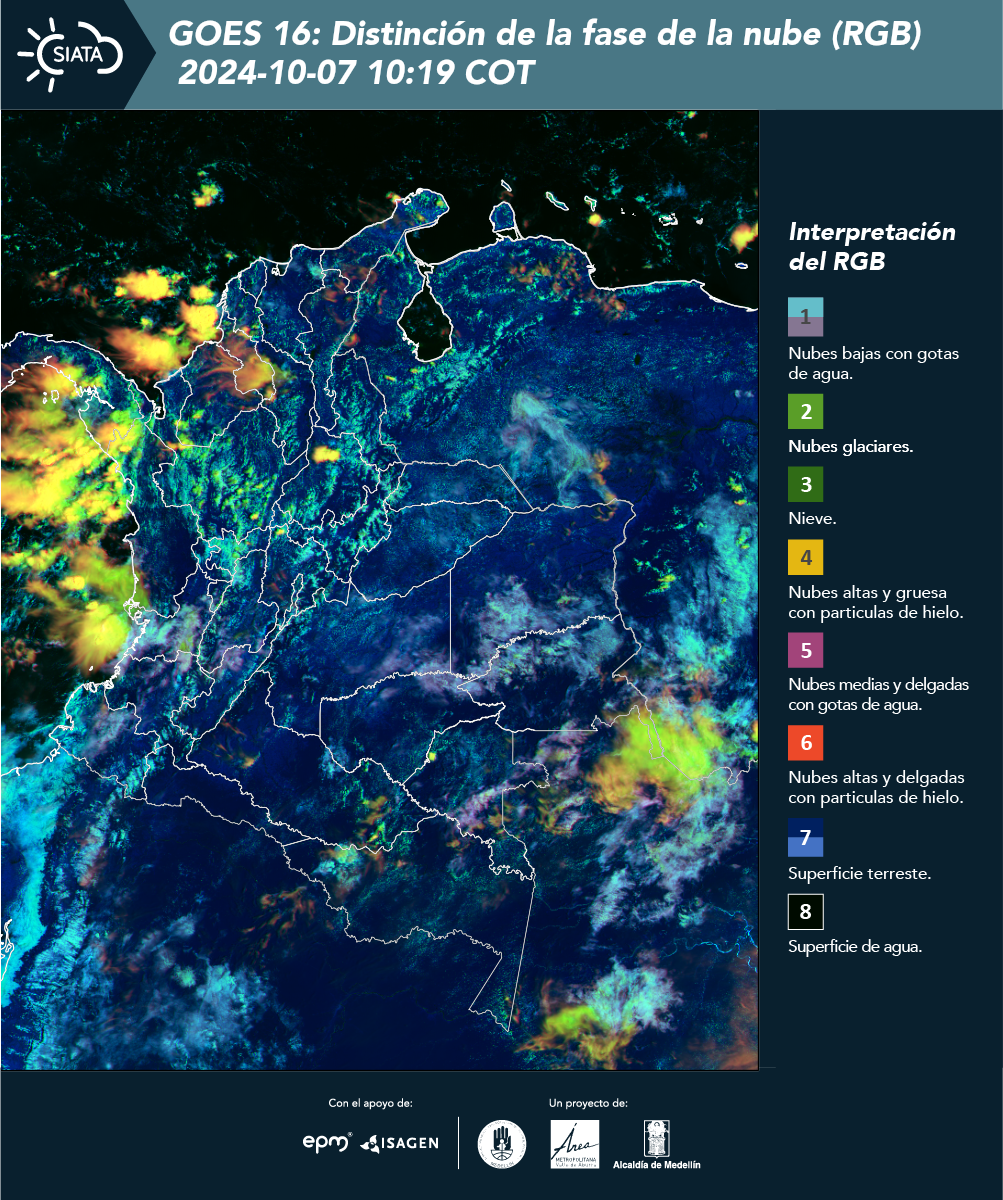Click the label 'Nubes glaciares.'
The image size is (1003, 1200).
tap(851, 447)
